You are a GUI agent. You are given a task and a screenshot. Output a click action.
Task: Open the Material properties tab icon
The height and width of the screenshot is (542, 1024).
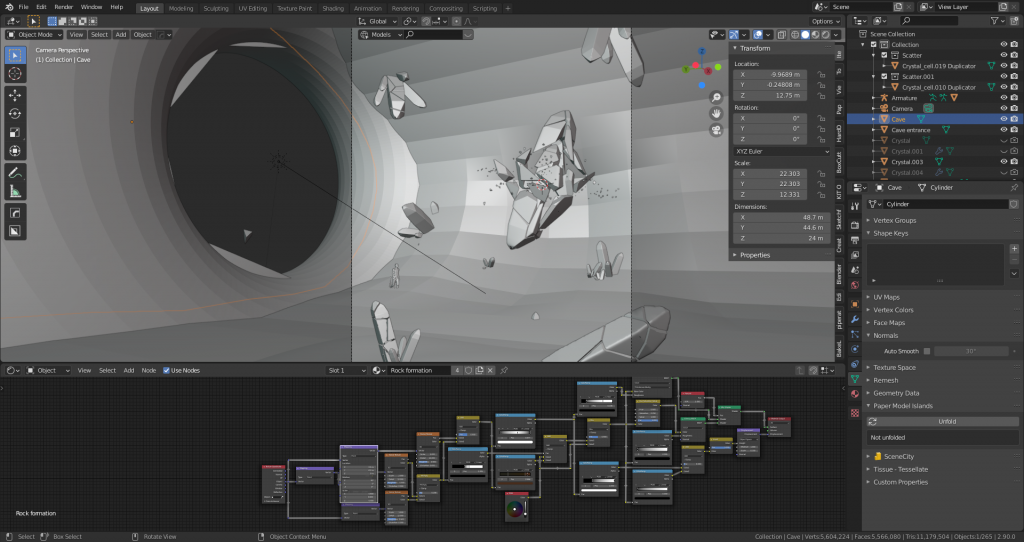(855, 394)
